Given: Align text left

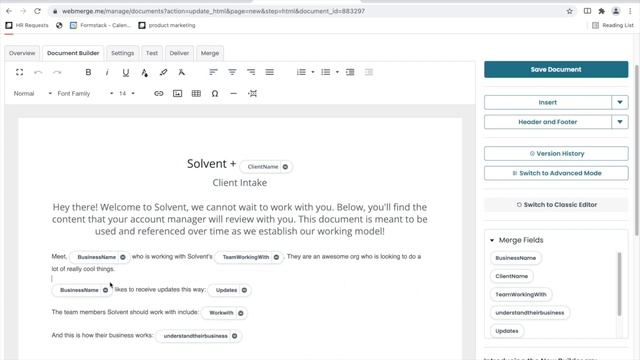Looking at the screenshot, I should click(x=213, y=72).
